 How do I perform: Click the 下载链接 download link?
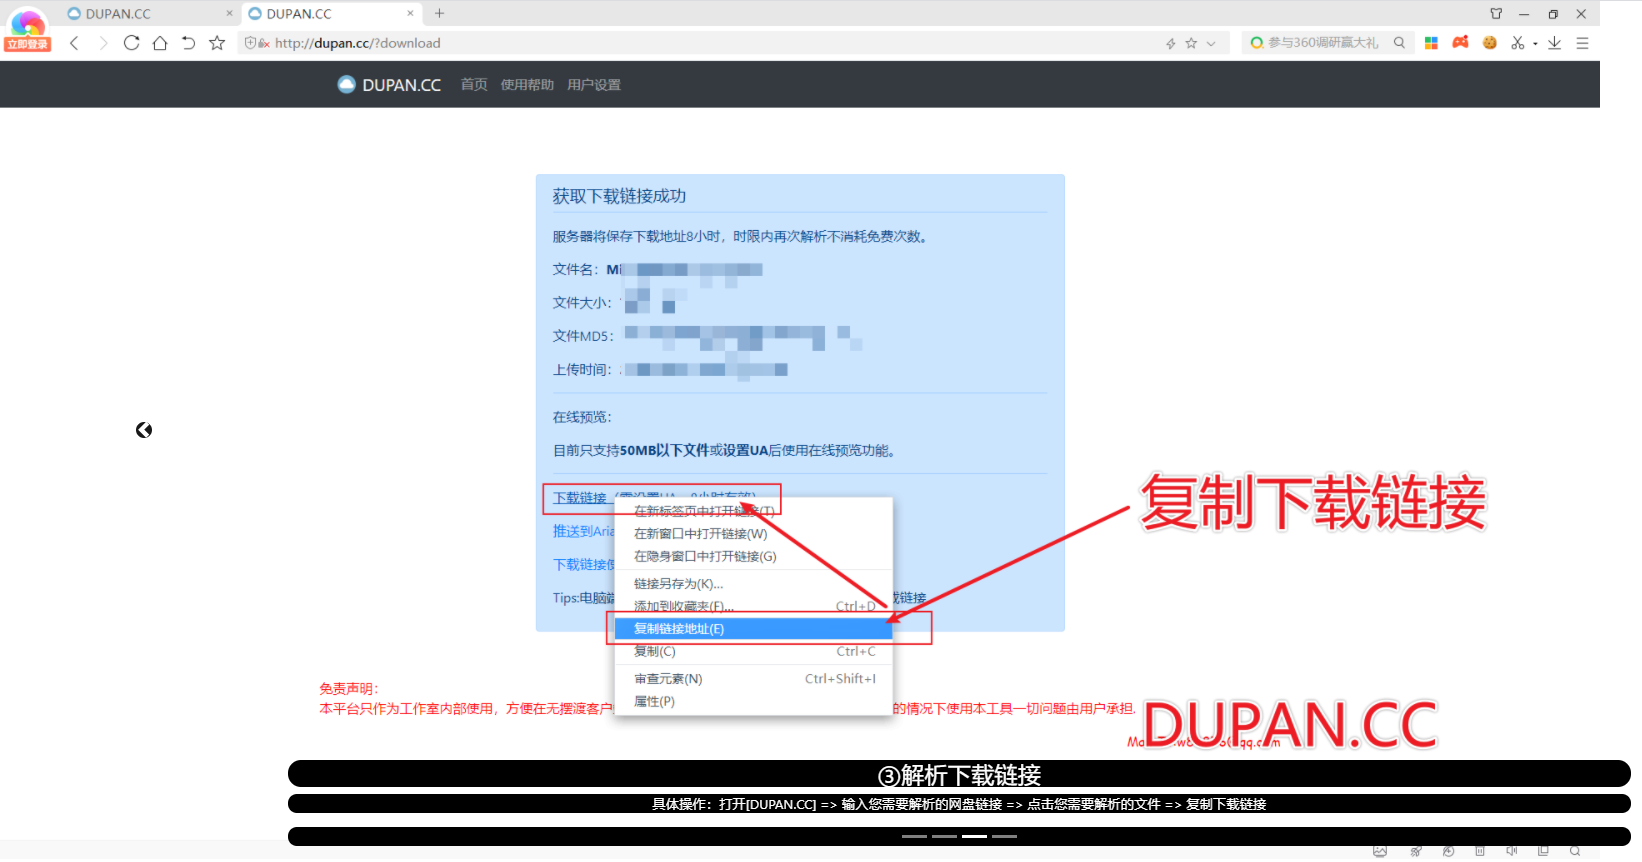(x=580, y=498)
